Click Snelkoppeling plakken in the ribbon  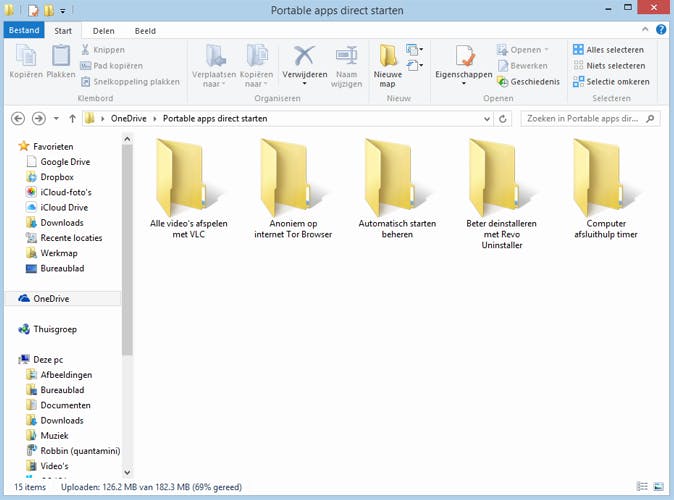tap(130, 82)
